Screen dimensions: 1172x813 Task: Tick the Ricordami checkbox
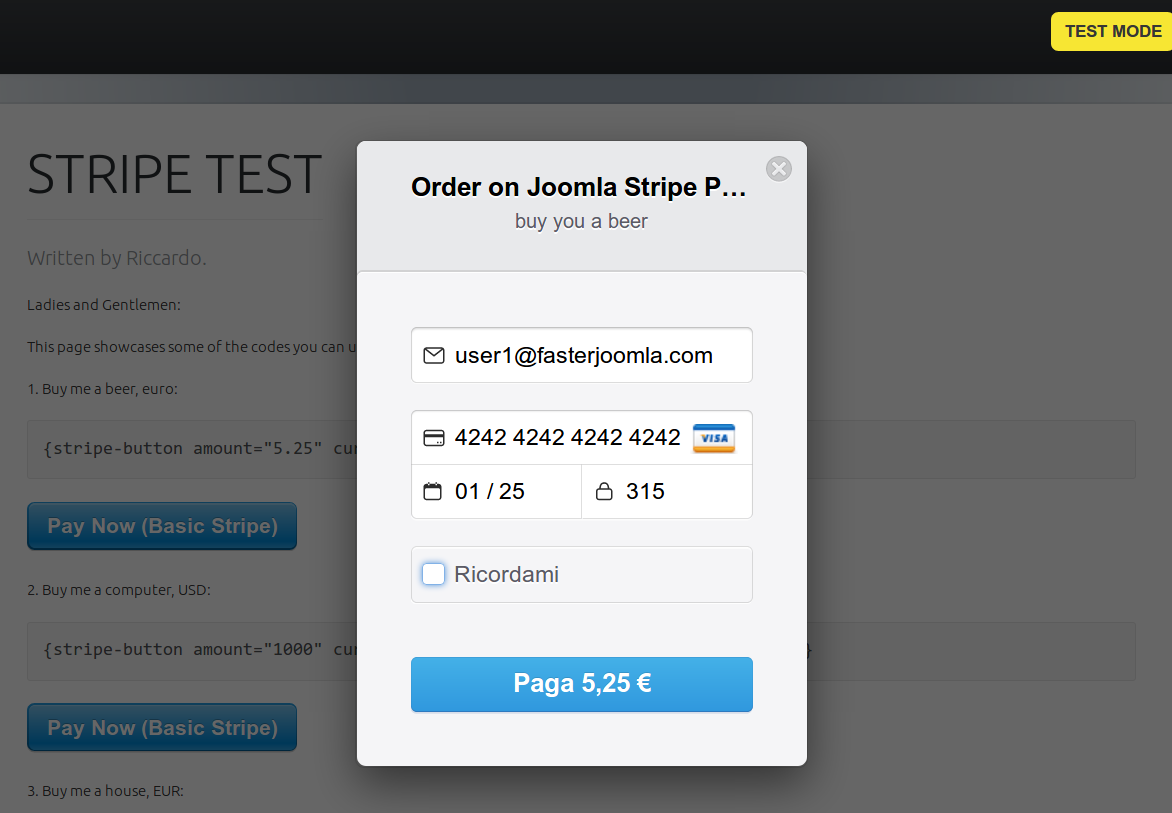(x=434, y=574)
